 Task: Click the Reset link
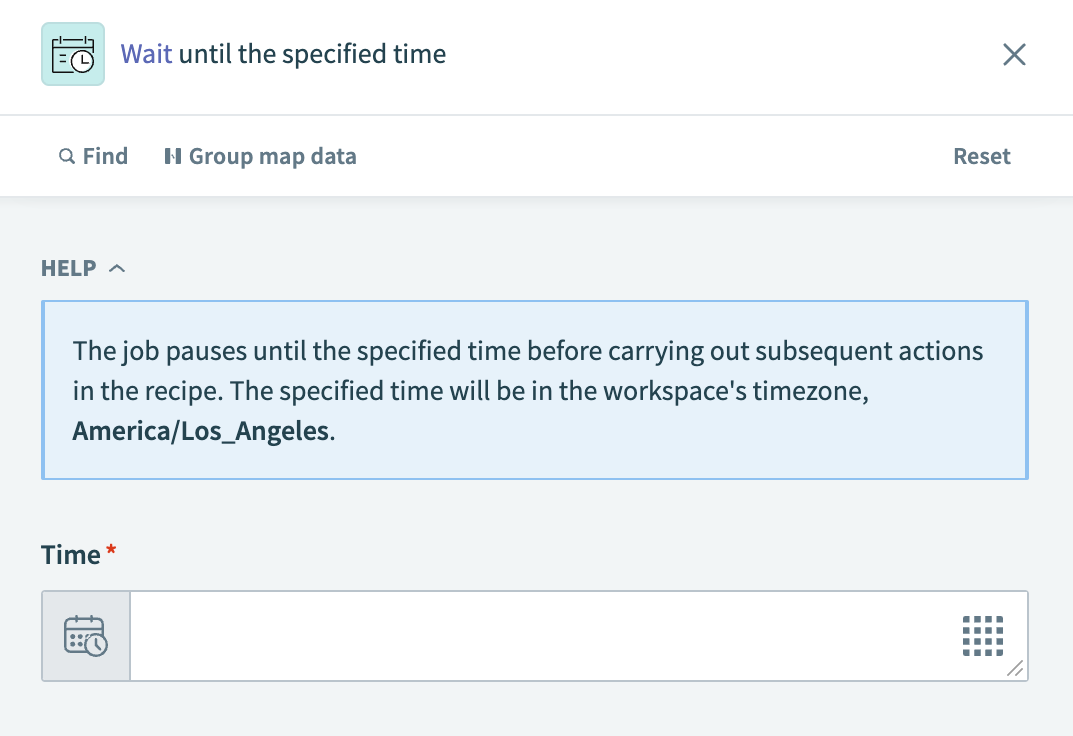point(981,156)
